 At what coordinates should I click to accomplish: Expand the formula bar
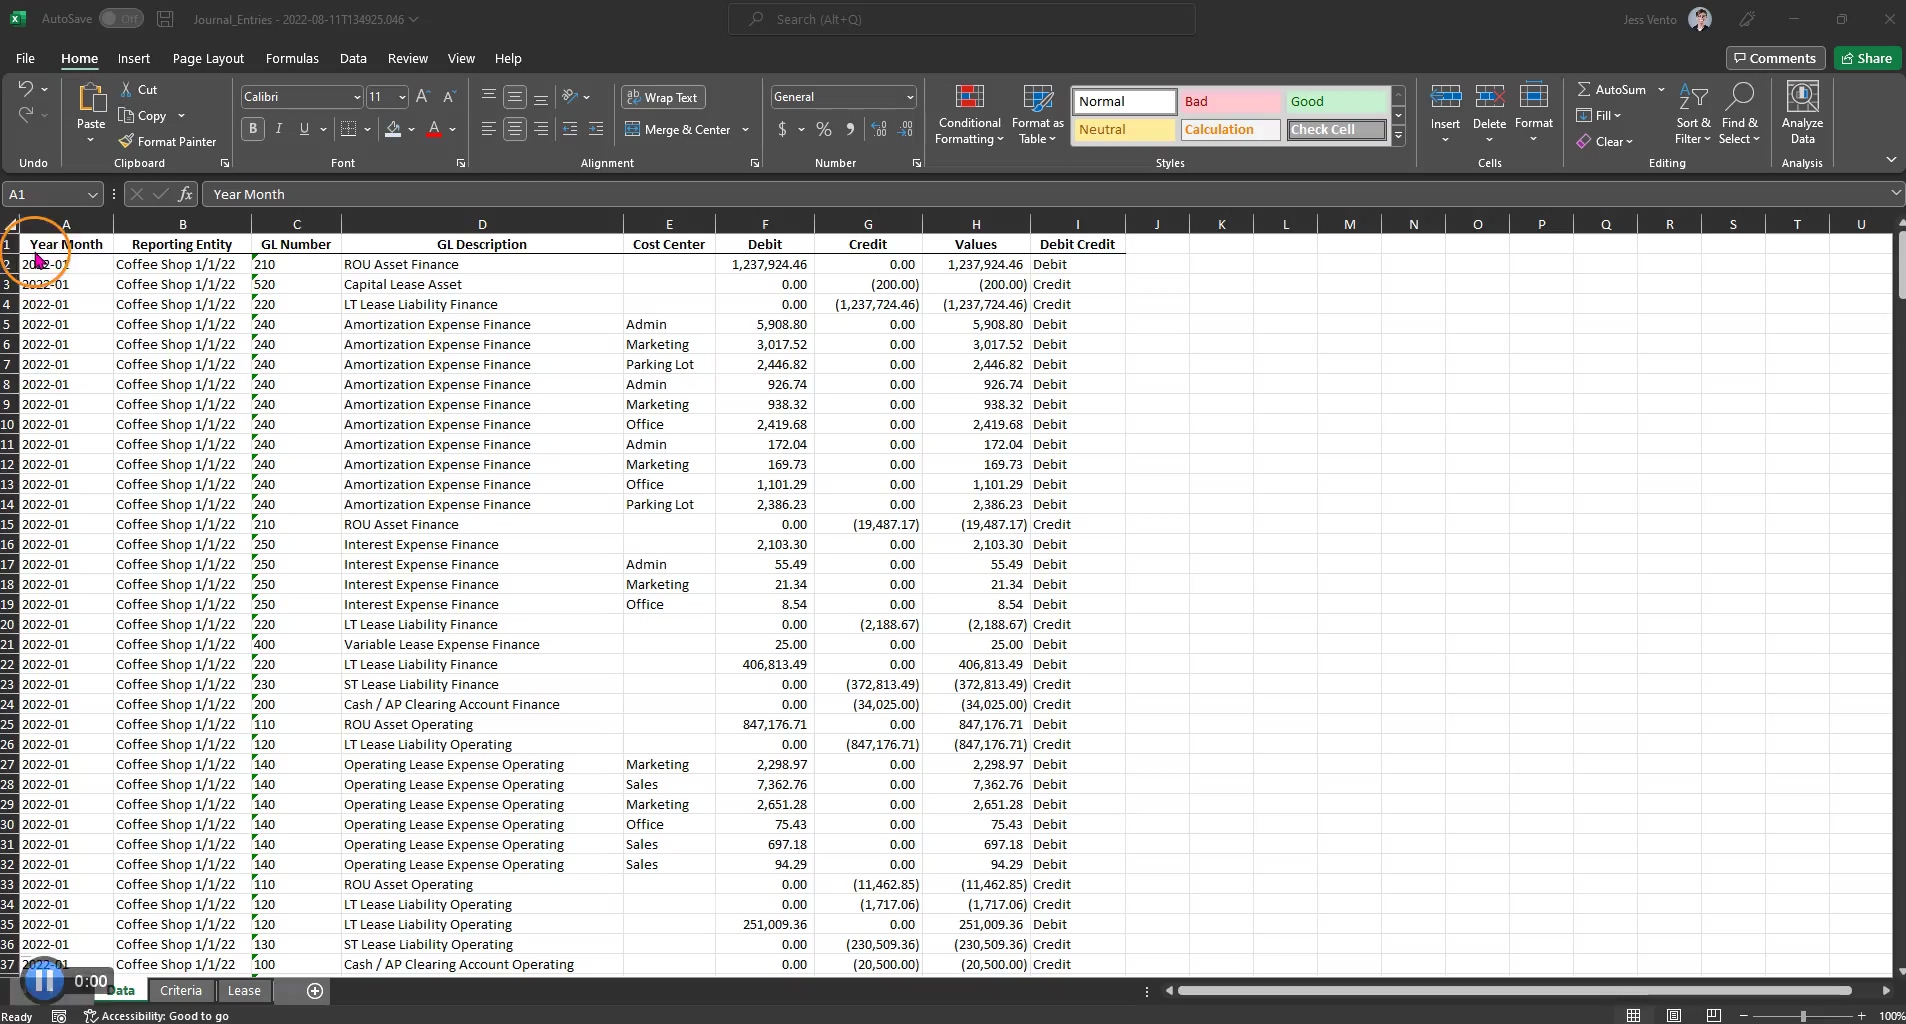tap(1895, 193)
